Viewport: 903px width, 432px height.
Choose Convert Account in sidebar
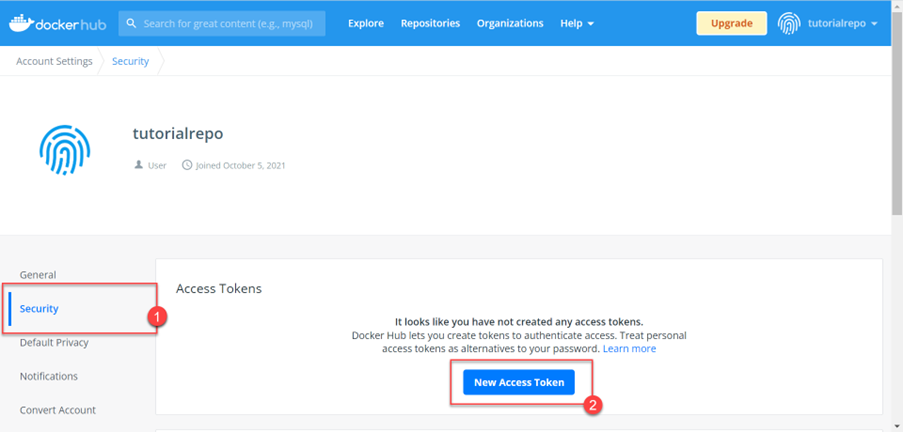pyautogui.click(x=58, y=410)
